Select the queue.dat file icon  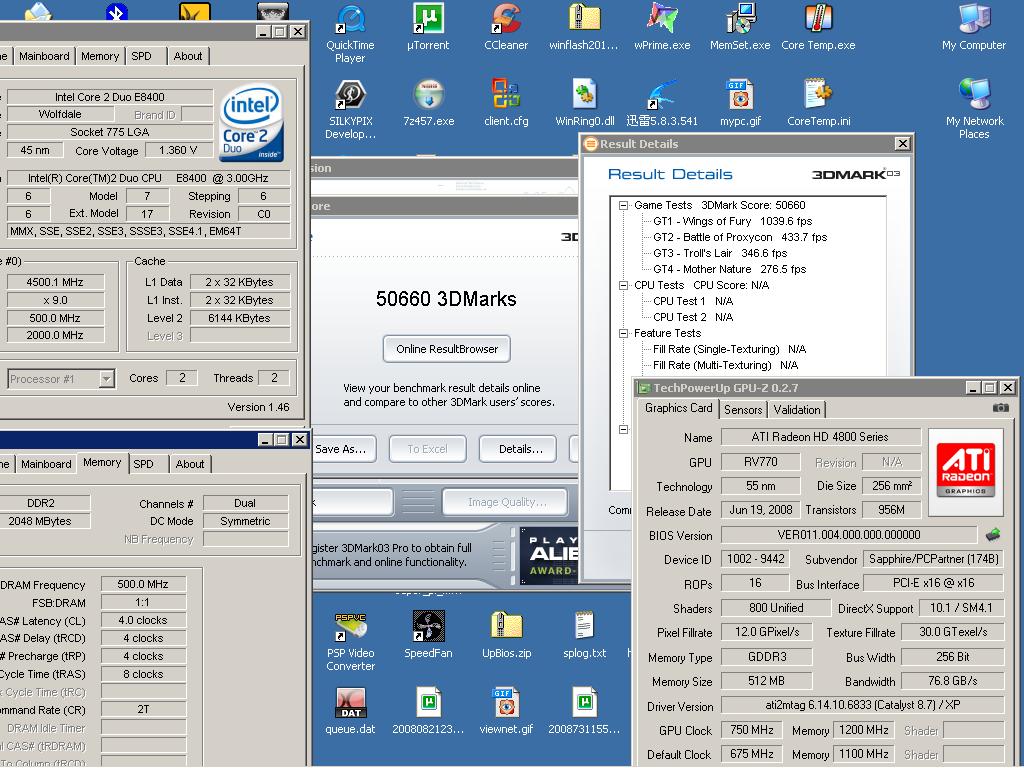point(350,703)
